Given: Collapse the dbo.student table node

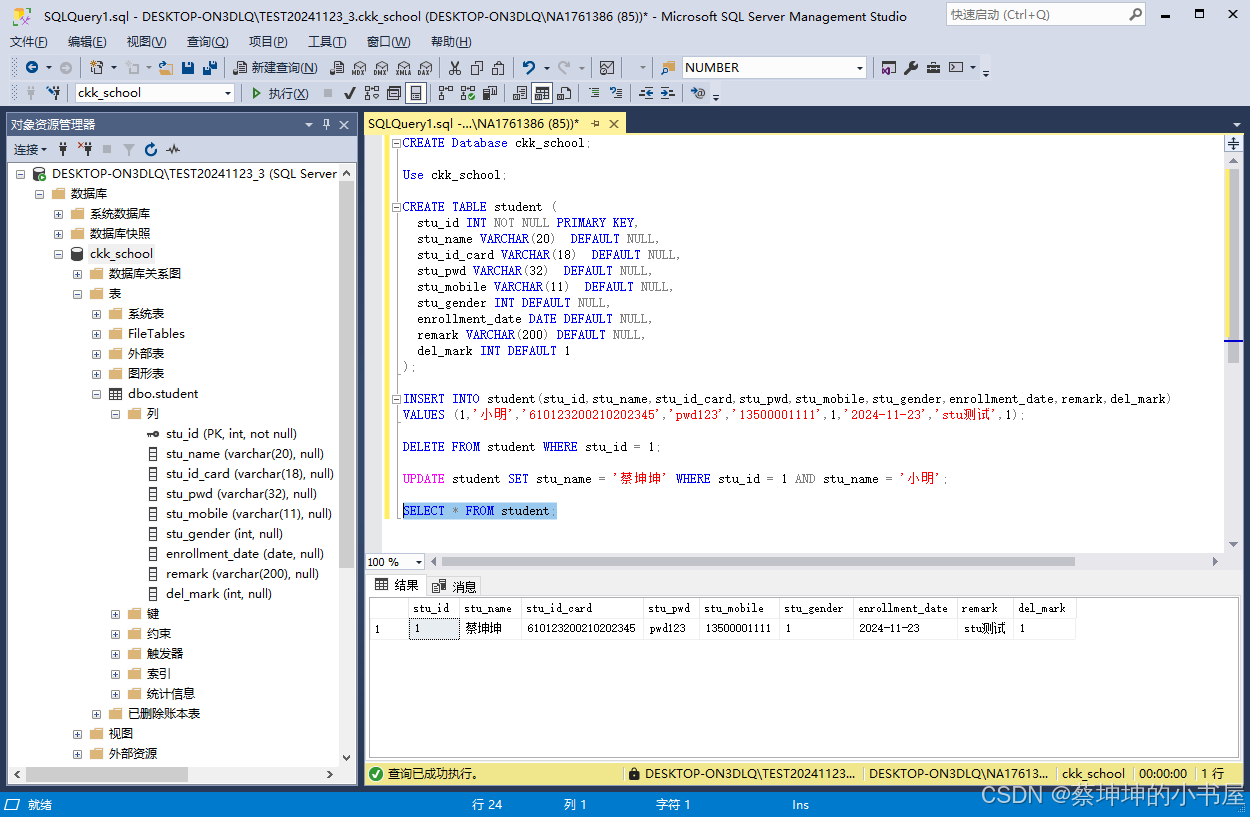Looking at the screenshot, I should point(97,394).
